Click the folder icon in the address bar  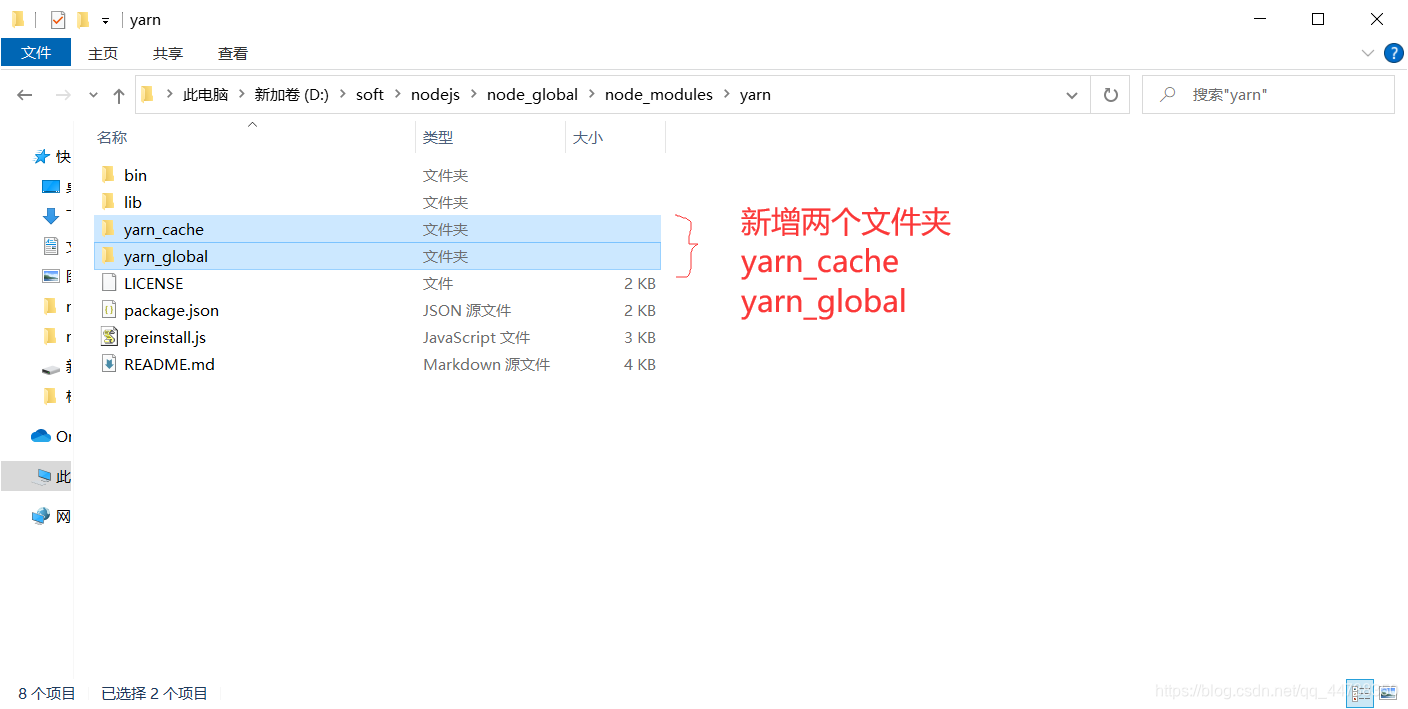tap(146, 93)
